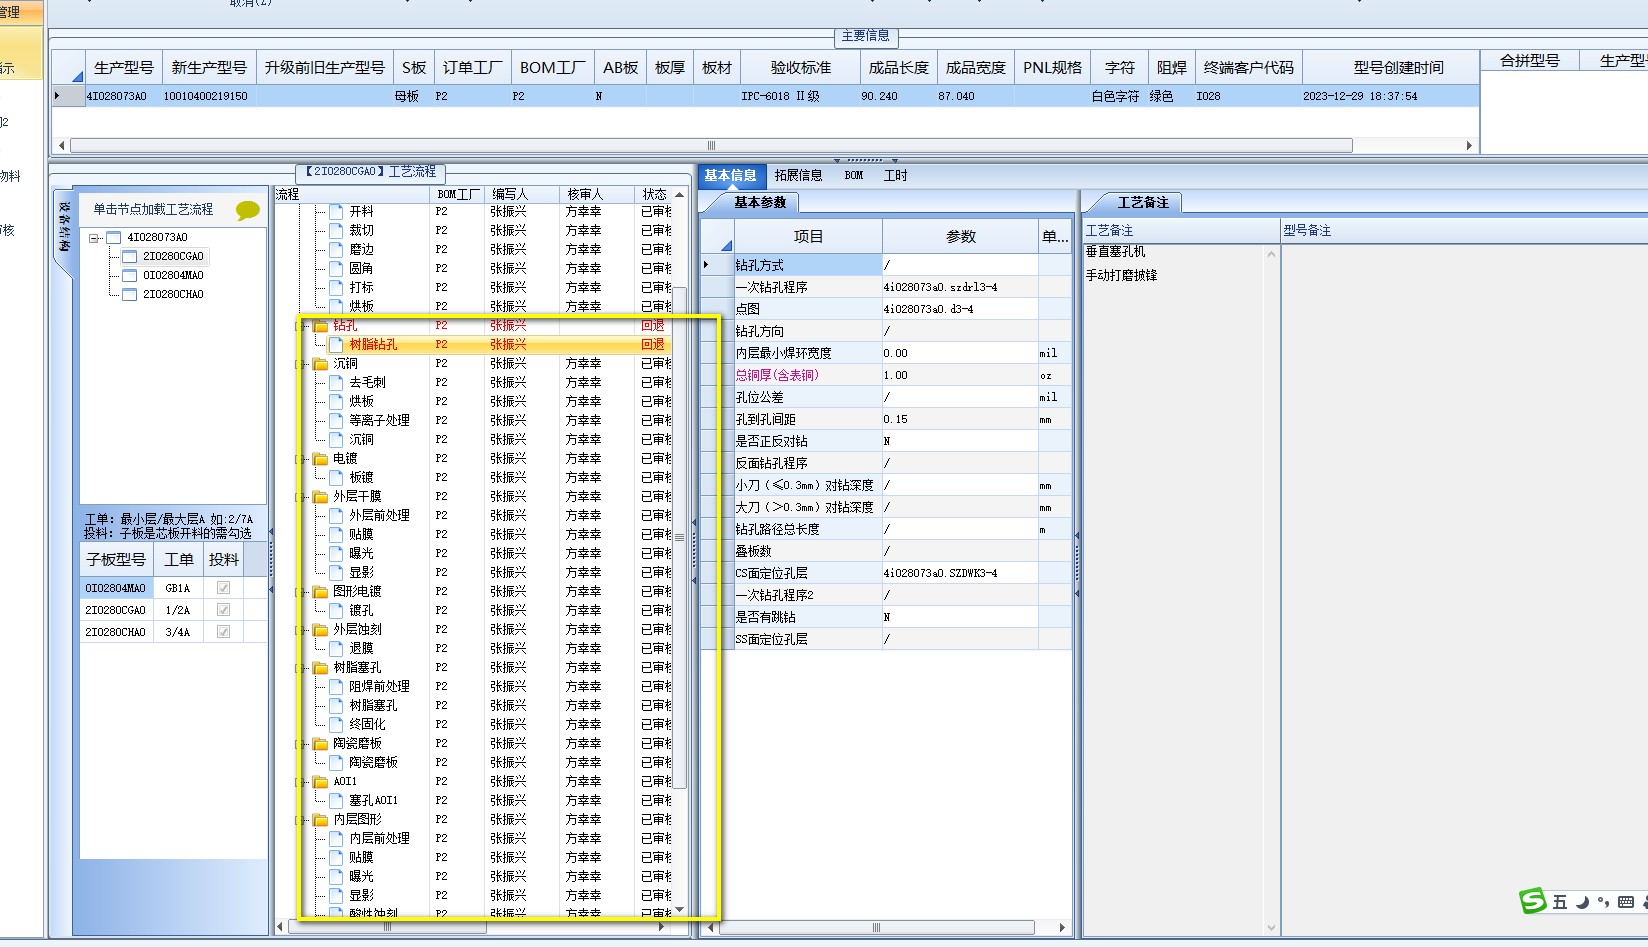Screen dimensions: 1648x947
Task: Collapse the 沉铜 process group
Action: pos(301,364)
